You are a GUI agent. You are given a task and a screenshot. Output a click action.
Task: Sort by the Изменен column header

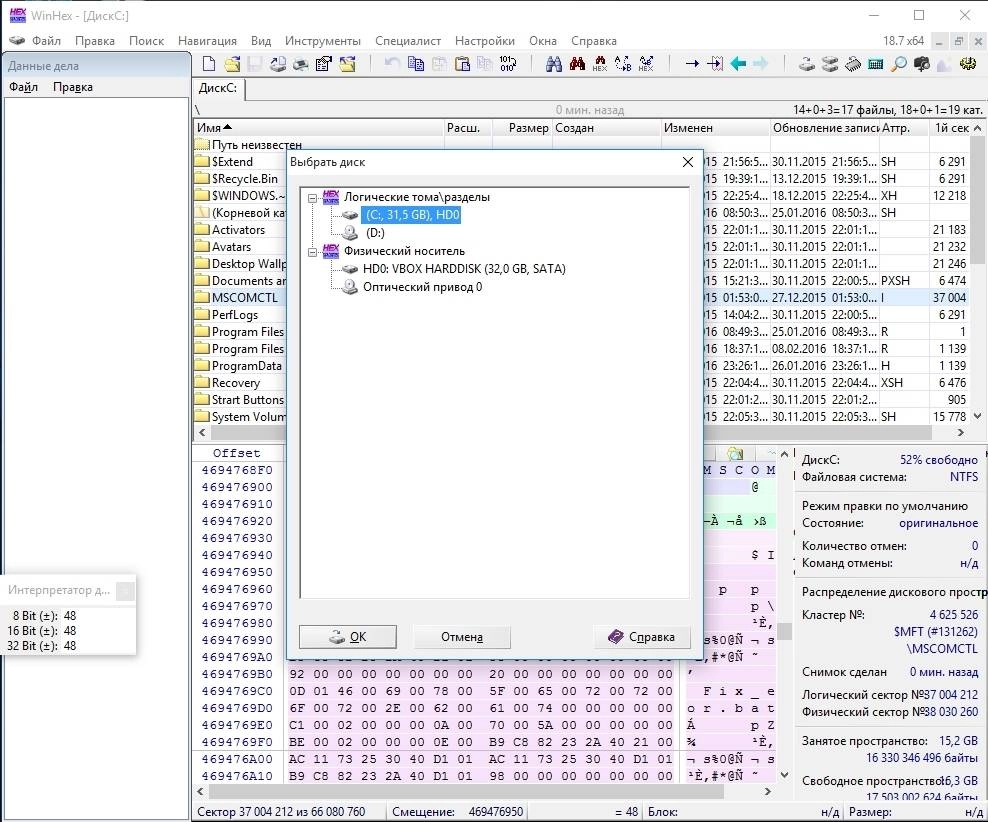[715, 128]
